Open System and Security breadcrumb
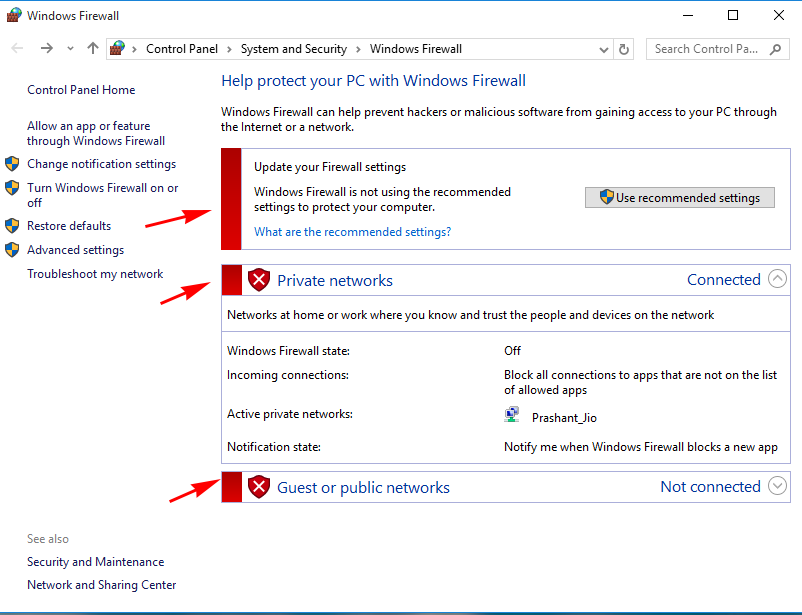The height and width of the screenshot is (615, 802). (x=294, y=49)
